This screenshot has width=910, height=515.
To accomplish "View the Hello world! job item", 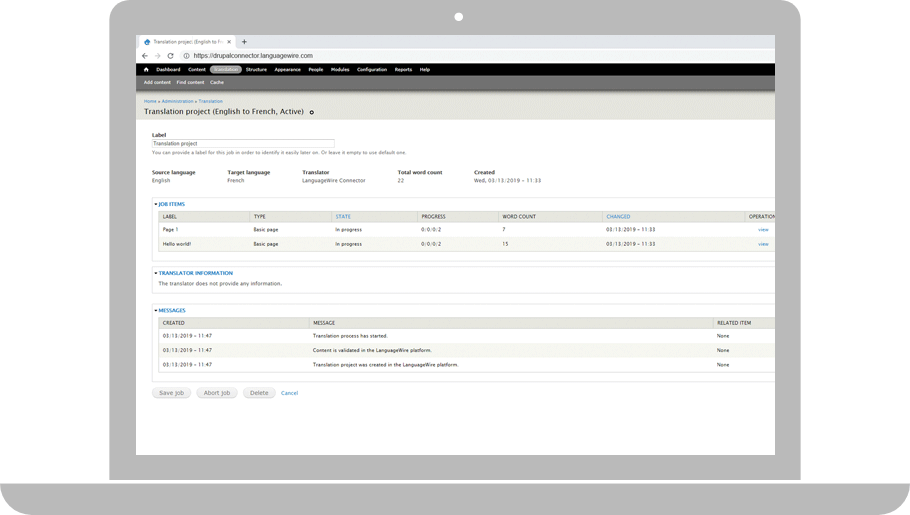I will (763, 244).
